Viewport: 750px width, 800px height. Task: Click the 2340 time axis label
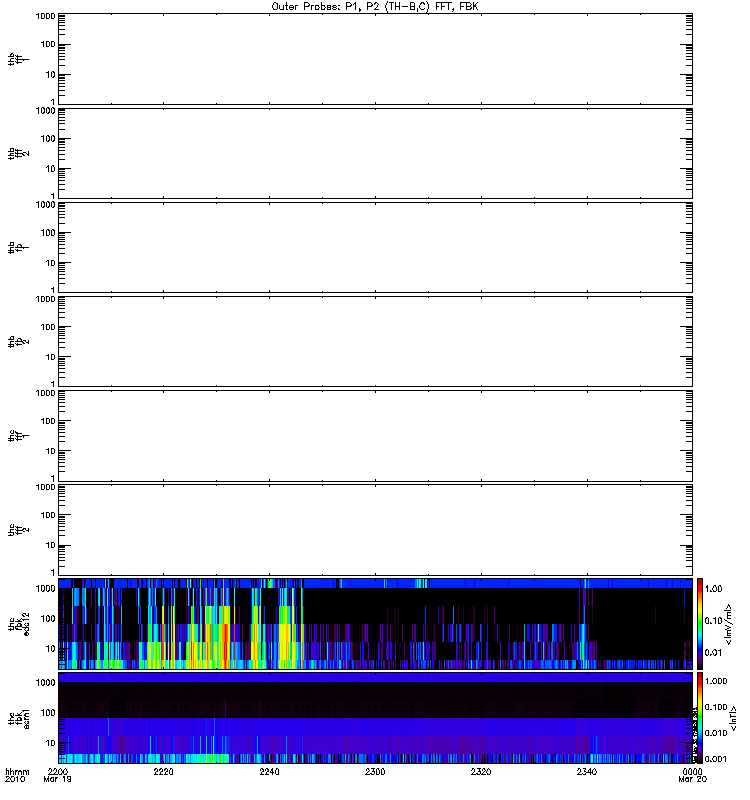coord(587,772)
